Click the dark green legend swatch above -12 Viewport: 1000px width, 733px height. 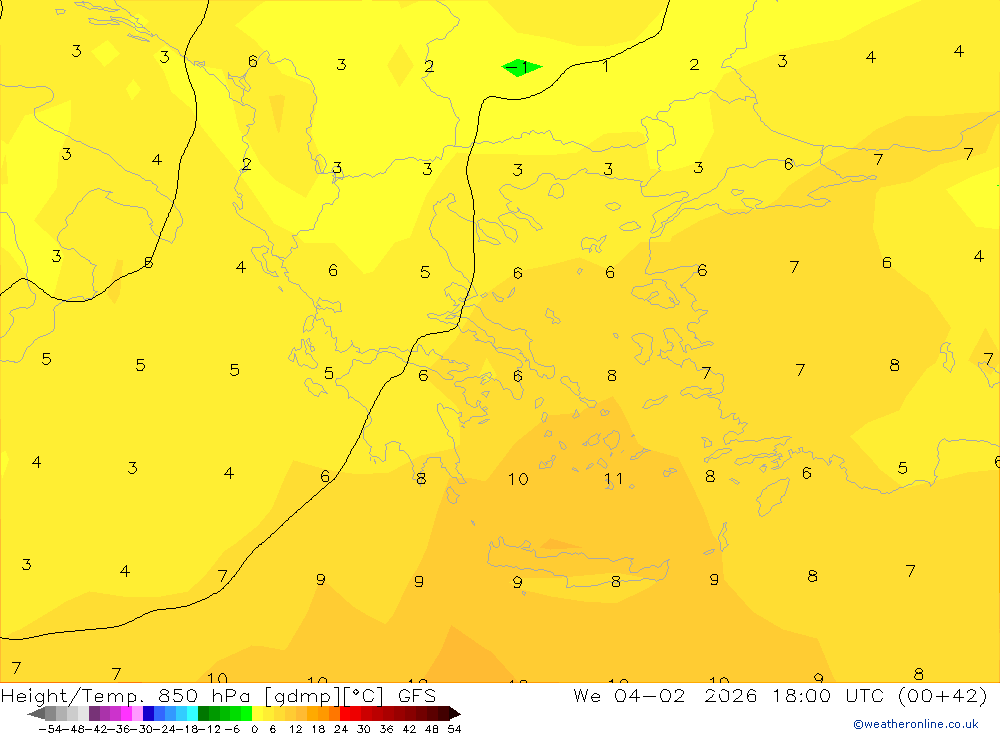(x=203, y=714)
